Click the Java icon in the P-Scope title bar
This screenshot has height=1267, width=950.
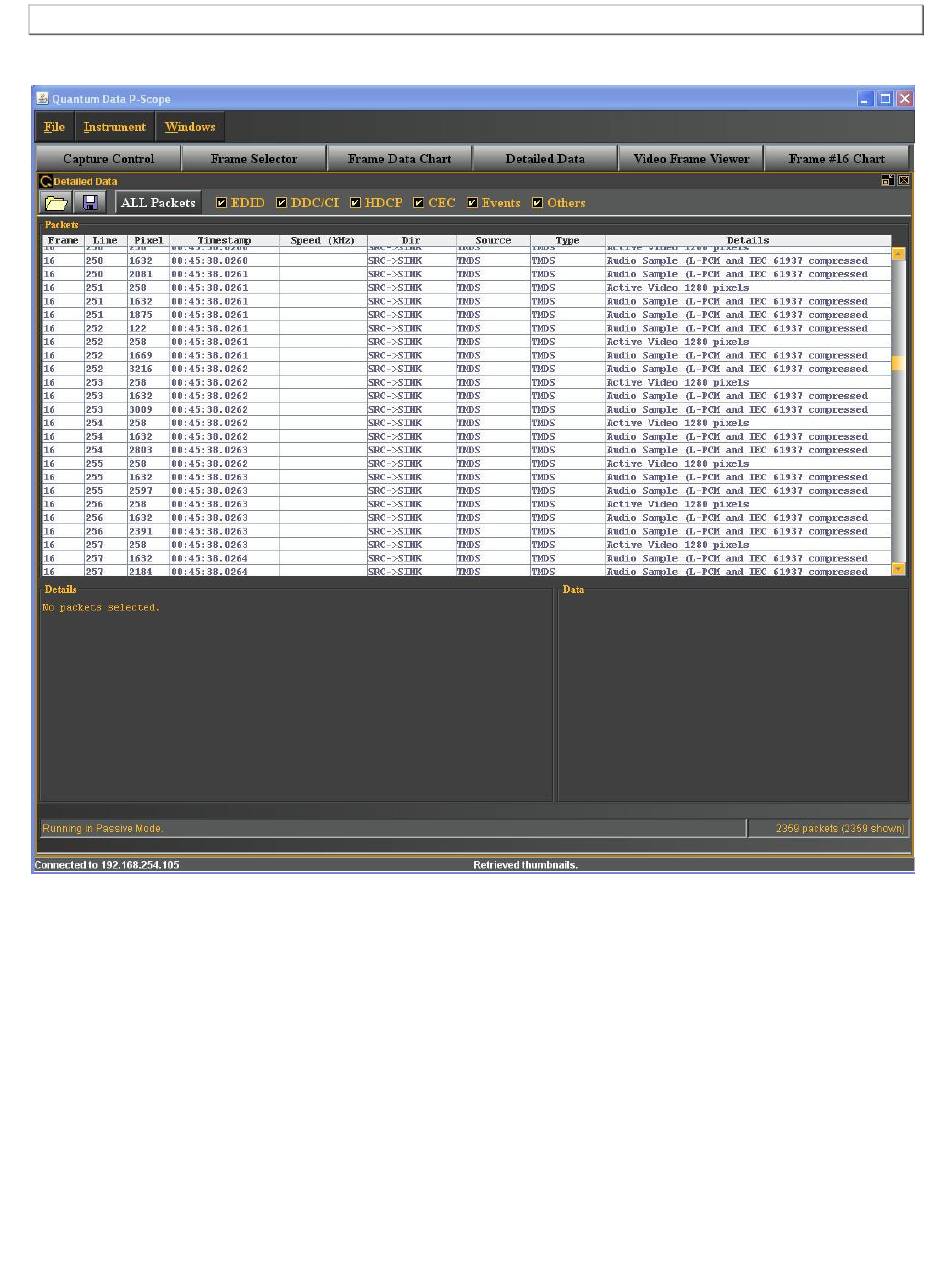42,99
